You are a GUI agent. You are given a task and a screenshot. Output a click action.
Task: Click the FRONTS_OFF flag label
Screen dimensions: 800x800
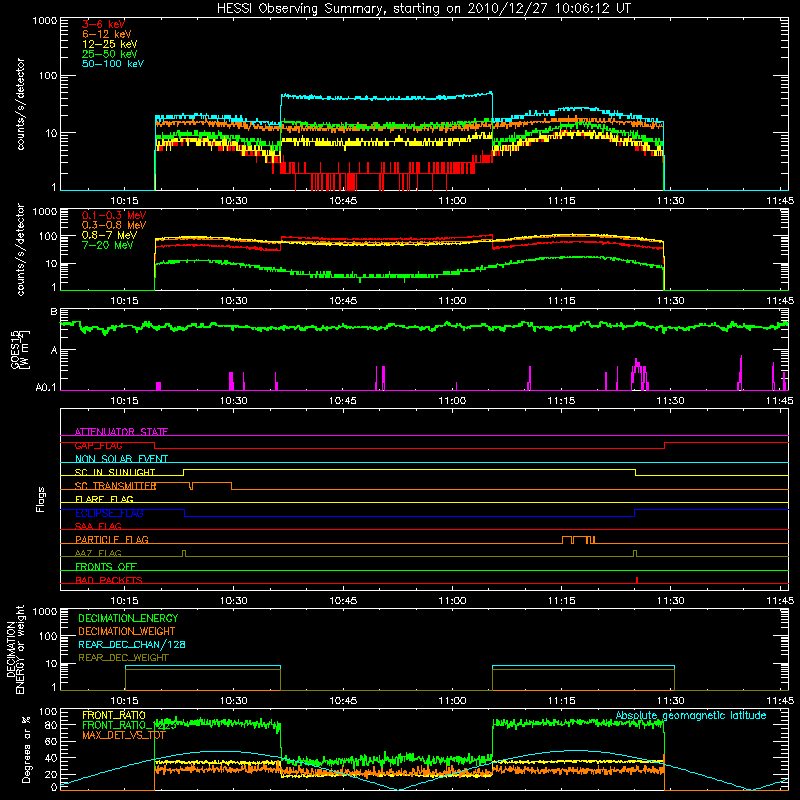[106, 566]
